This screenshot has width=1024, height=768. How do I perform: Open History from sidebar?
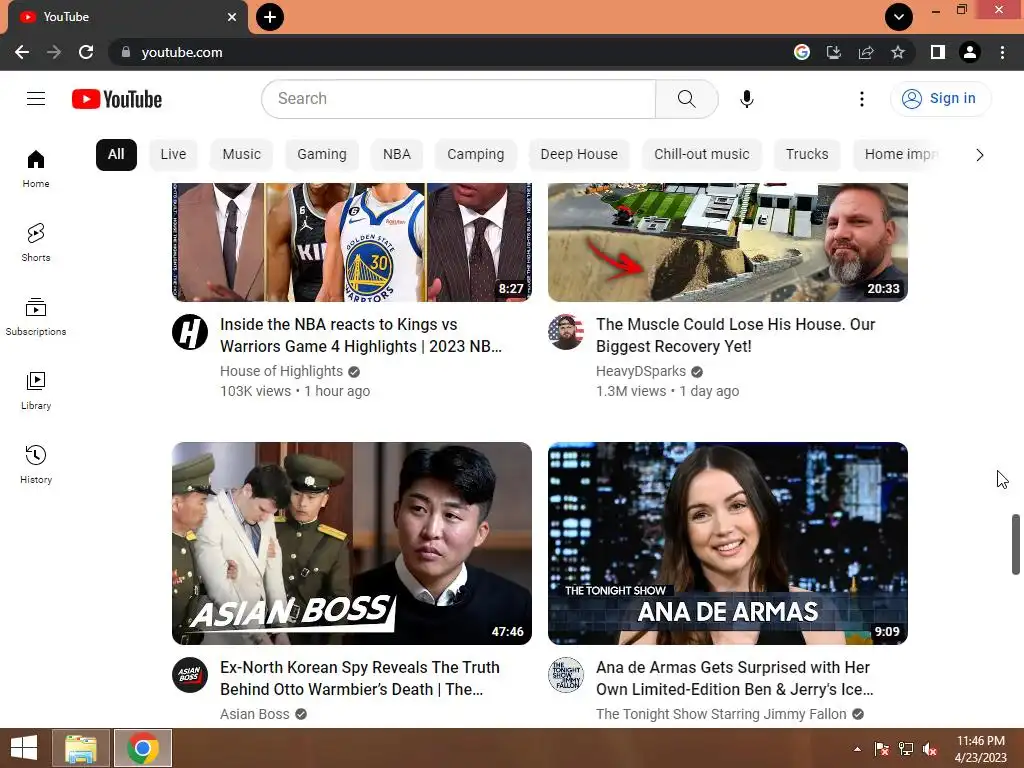pyautogui.click(x=36, y=464)
